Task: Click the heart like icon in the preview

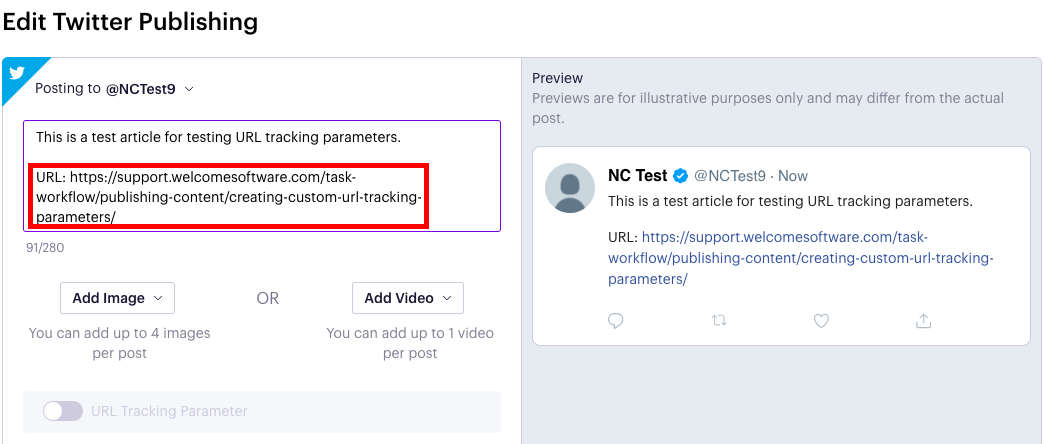Action: pos(822,322)
